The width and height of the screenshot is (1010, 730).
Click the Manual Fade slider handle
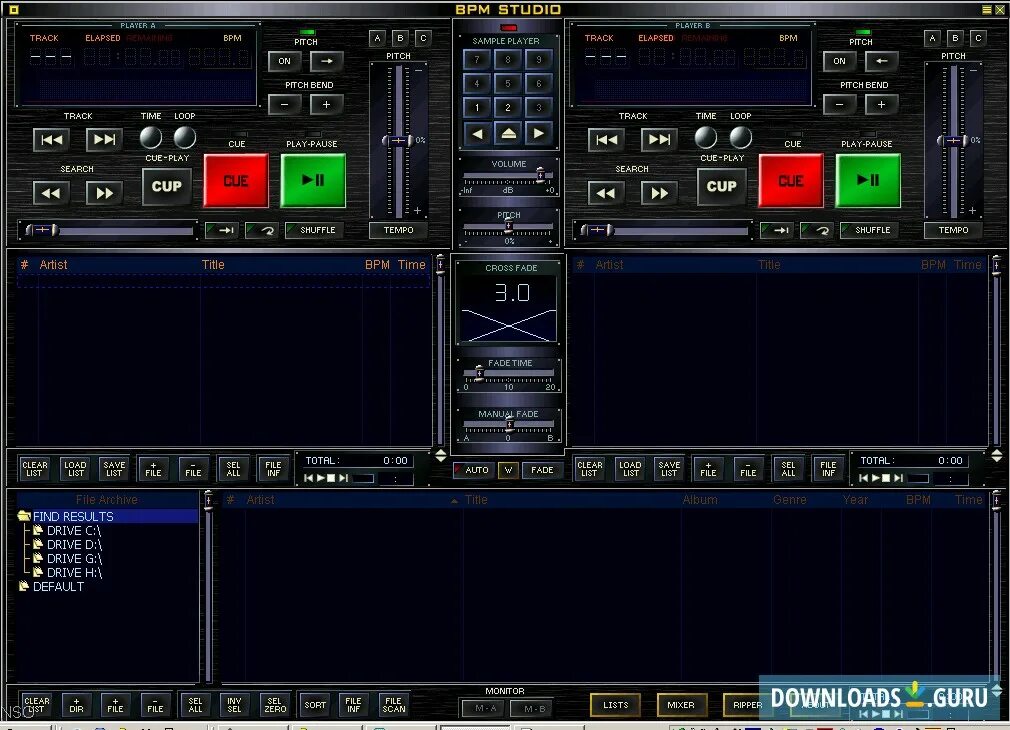(509, 423)
